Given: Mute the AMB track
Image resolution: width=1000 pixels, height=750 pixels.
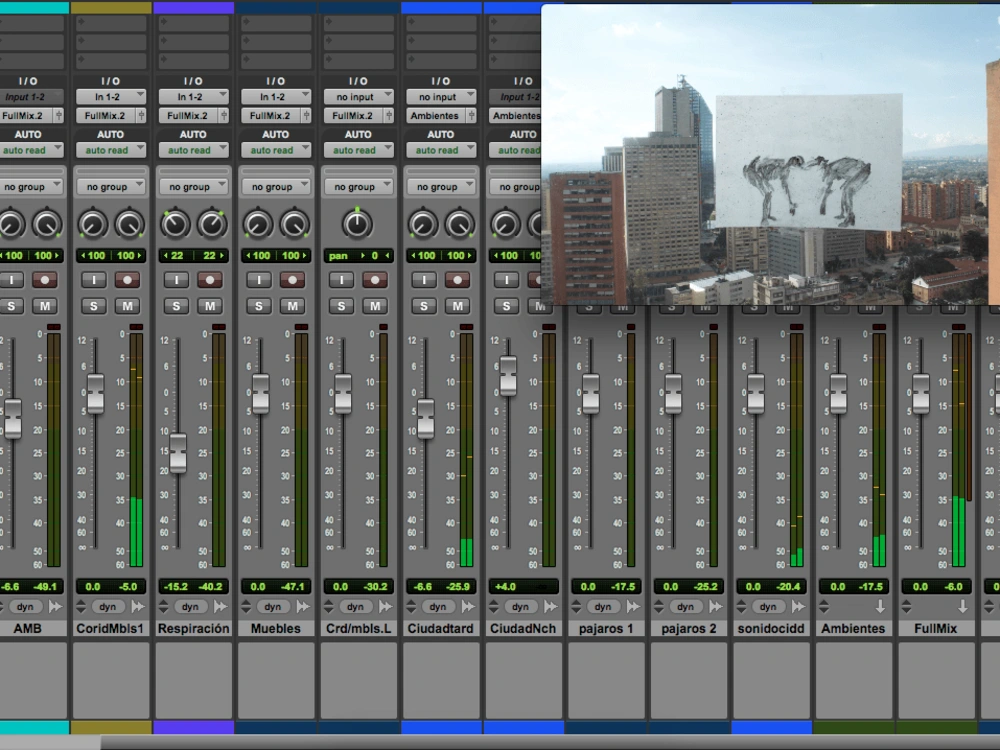Looking at the screenshot, I should 45,306.
